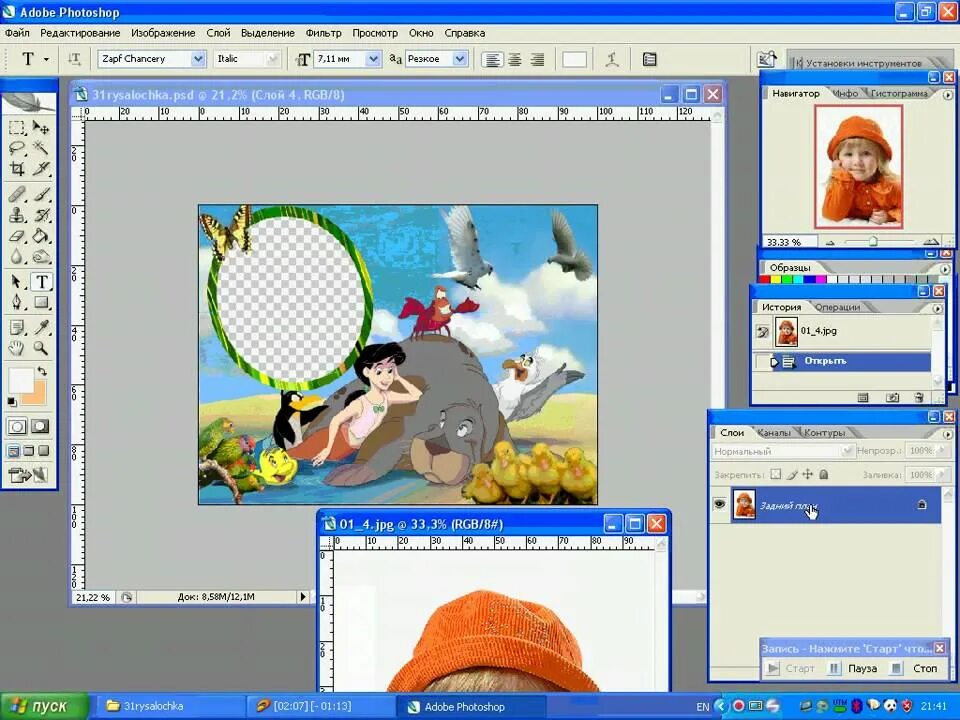Change text orientation icon in options bar
The image size is (960, 720).
point(74,59)
